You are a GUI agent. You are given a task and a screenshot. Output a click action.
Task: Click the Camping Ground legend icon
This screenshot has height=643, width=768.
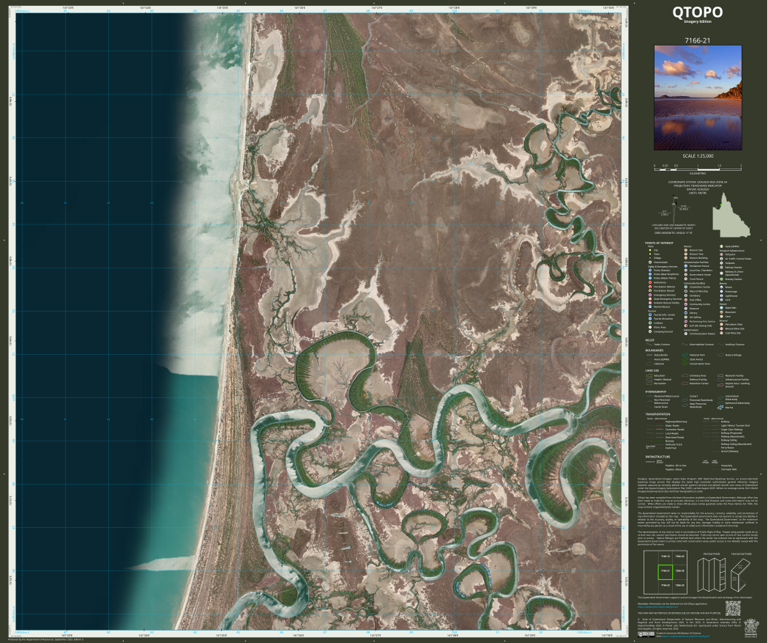point(650,332)
